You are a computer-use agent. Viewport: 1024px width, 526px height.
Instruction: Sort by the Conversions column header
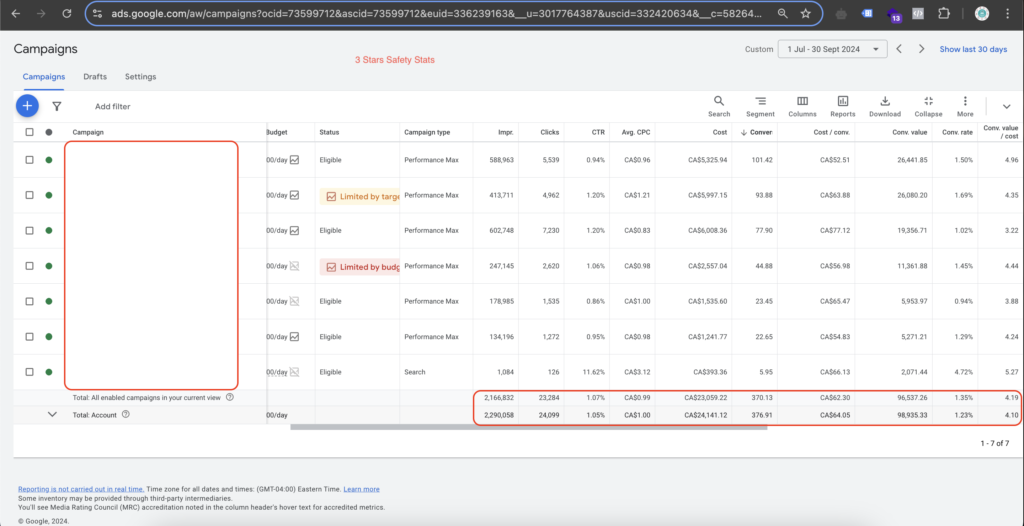[x=757, y=132]
